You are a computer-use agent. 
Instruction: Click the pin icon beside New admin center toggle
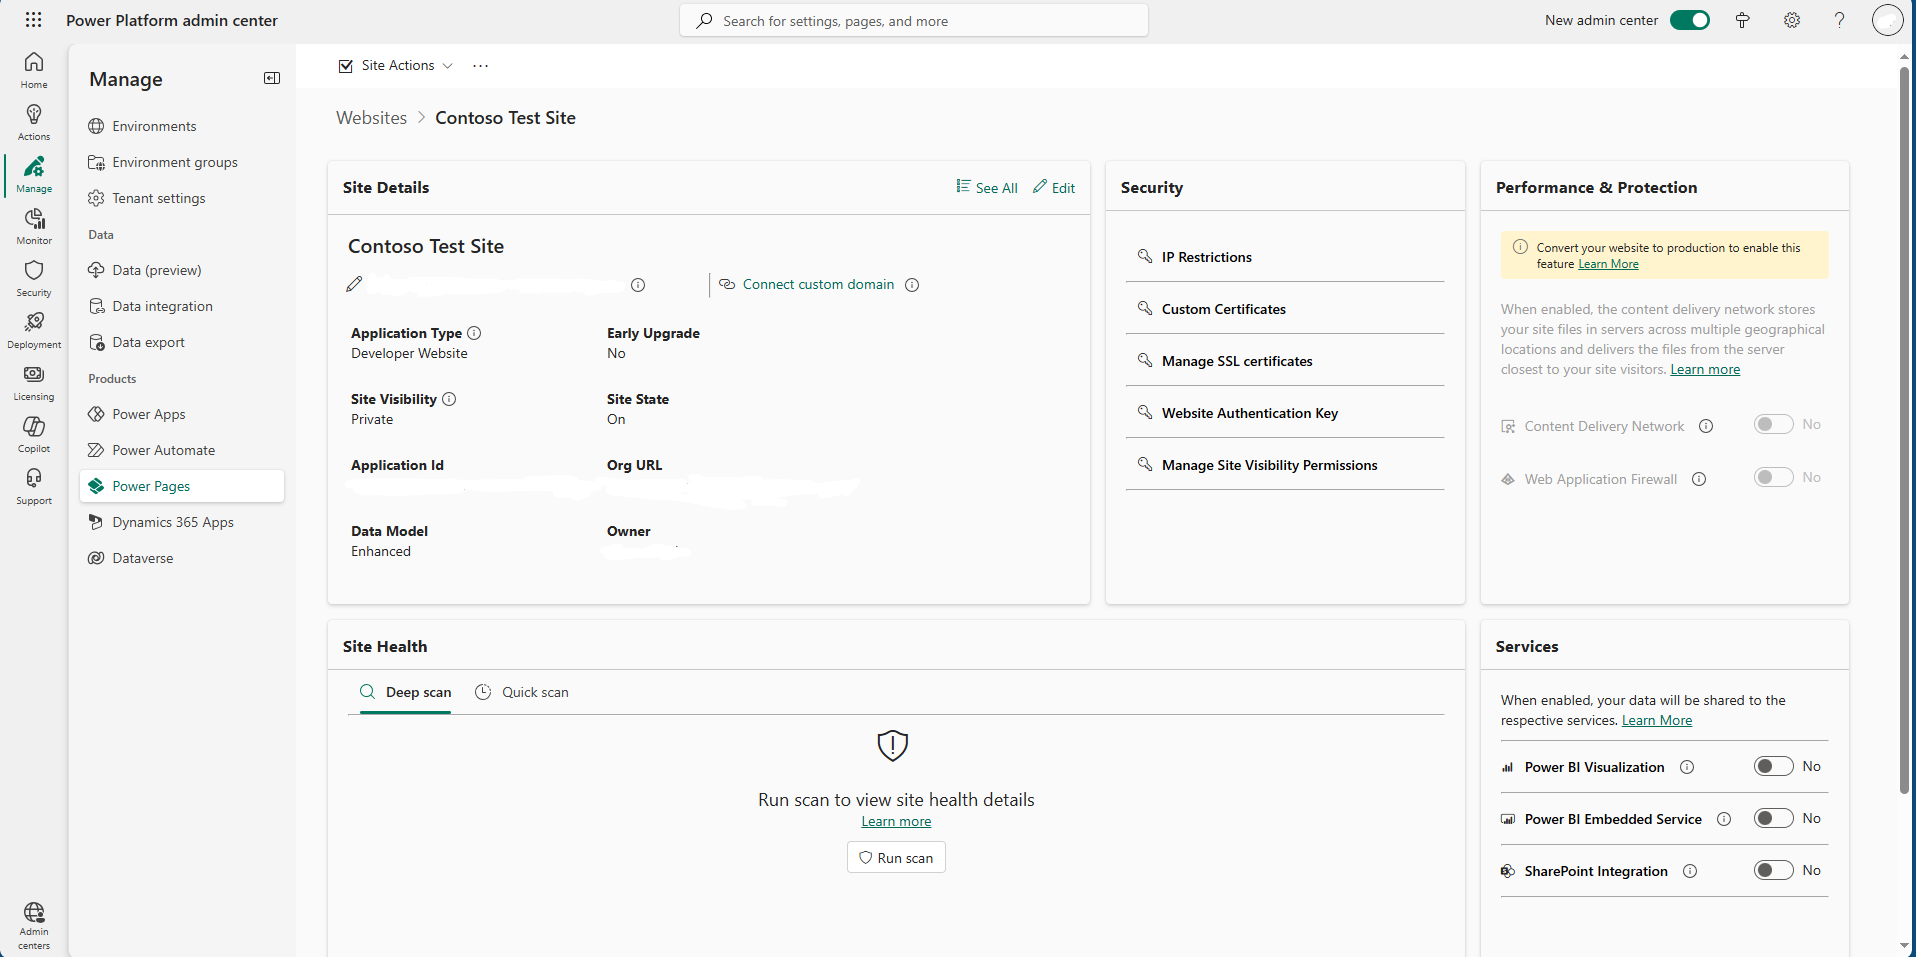coord(1742,20)
